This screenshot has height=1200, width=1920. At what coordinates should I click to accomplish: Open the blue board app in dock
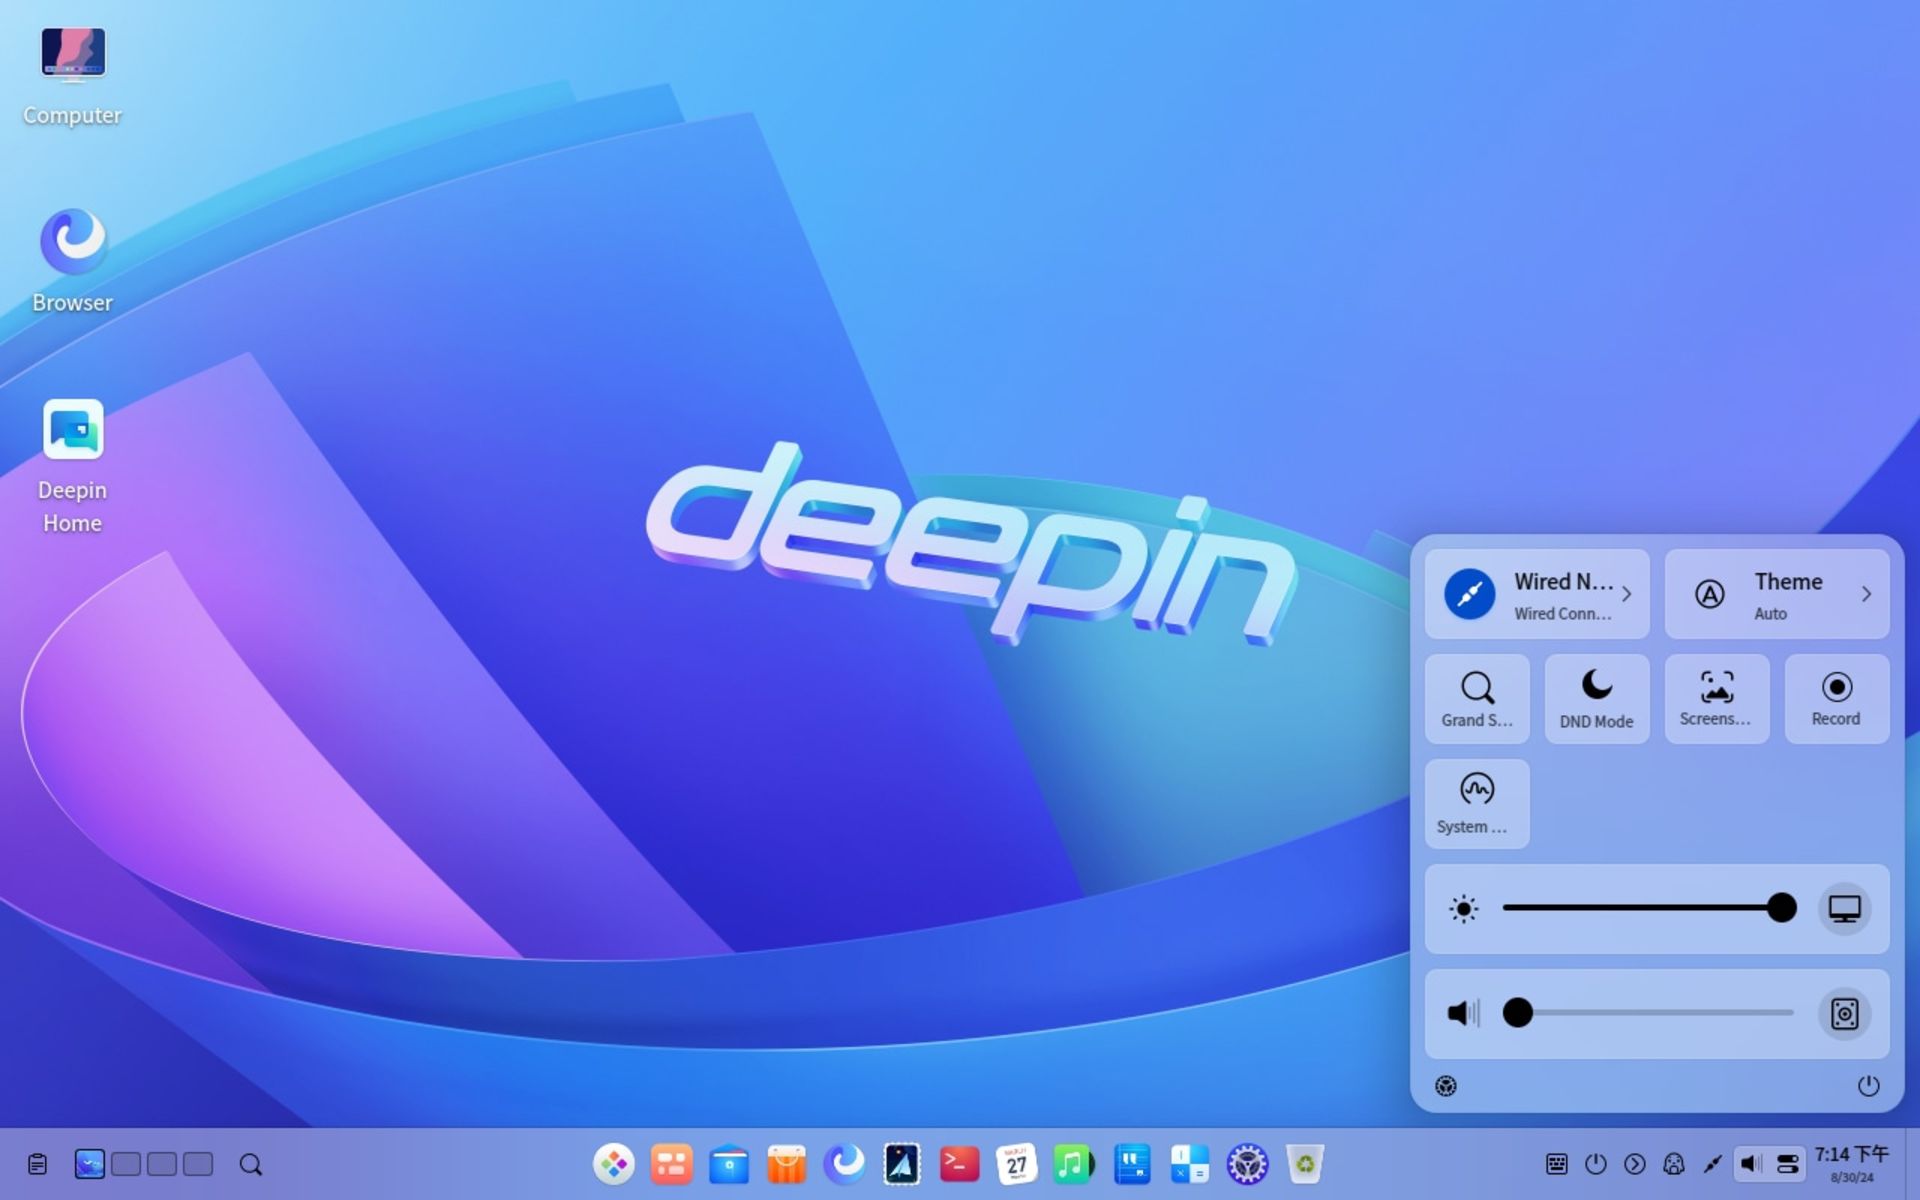(1132, 1164)
